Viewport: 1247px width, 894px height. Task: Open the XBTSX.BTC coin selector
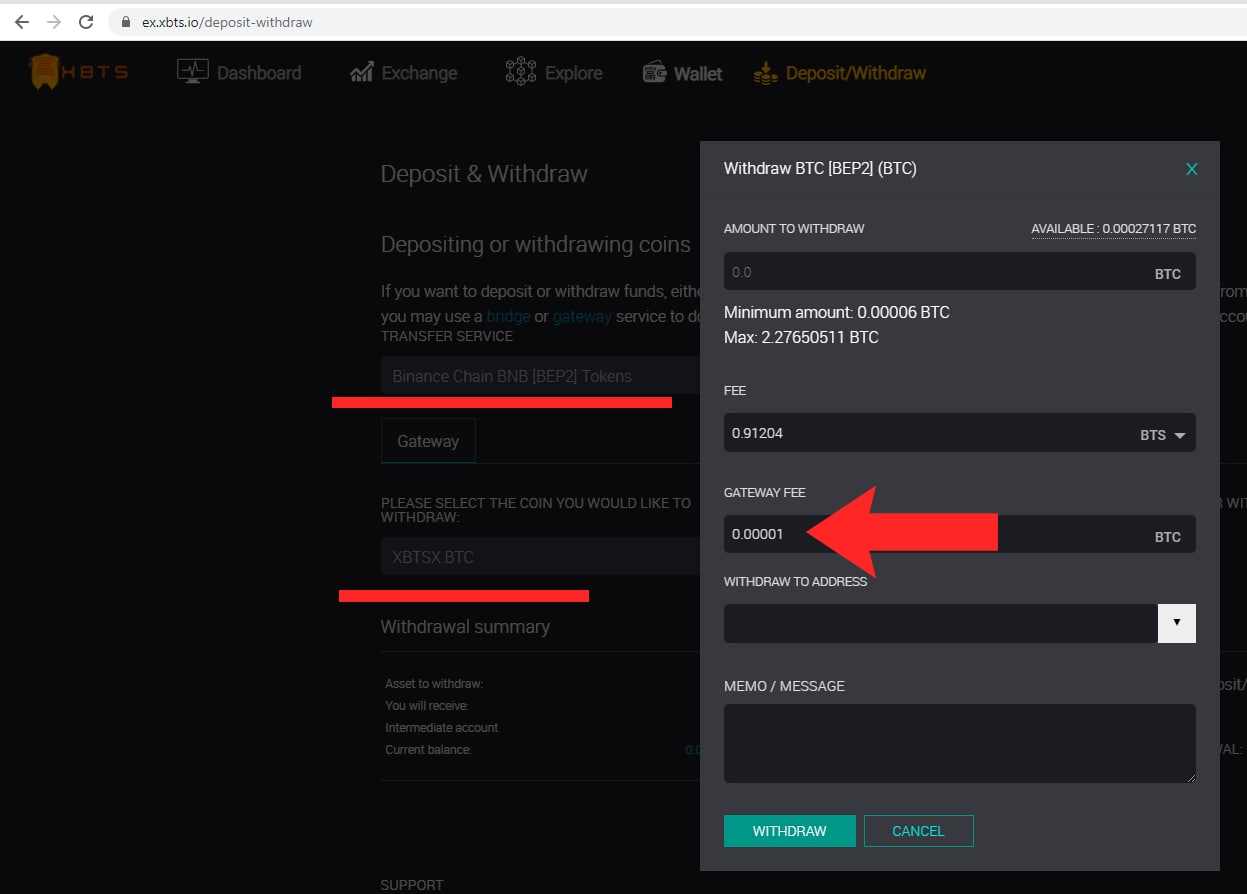click(540, 557)
